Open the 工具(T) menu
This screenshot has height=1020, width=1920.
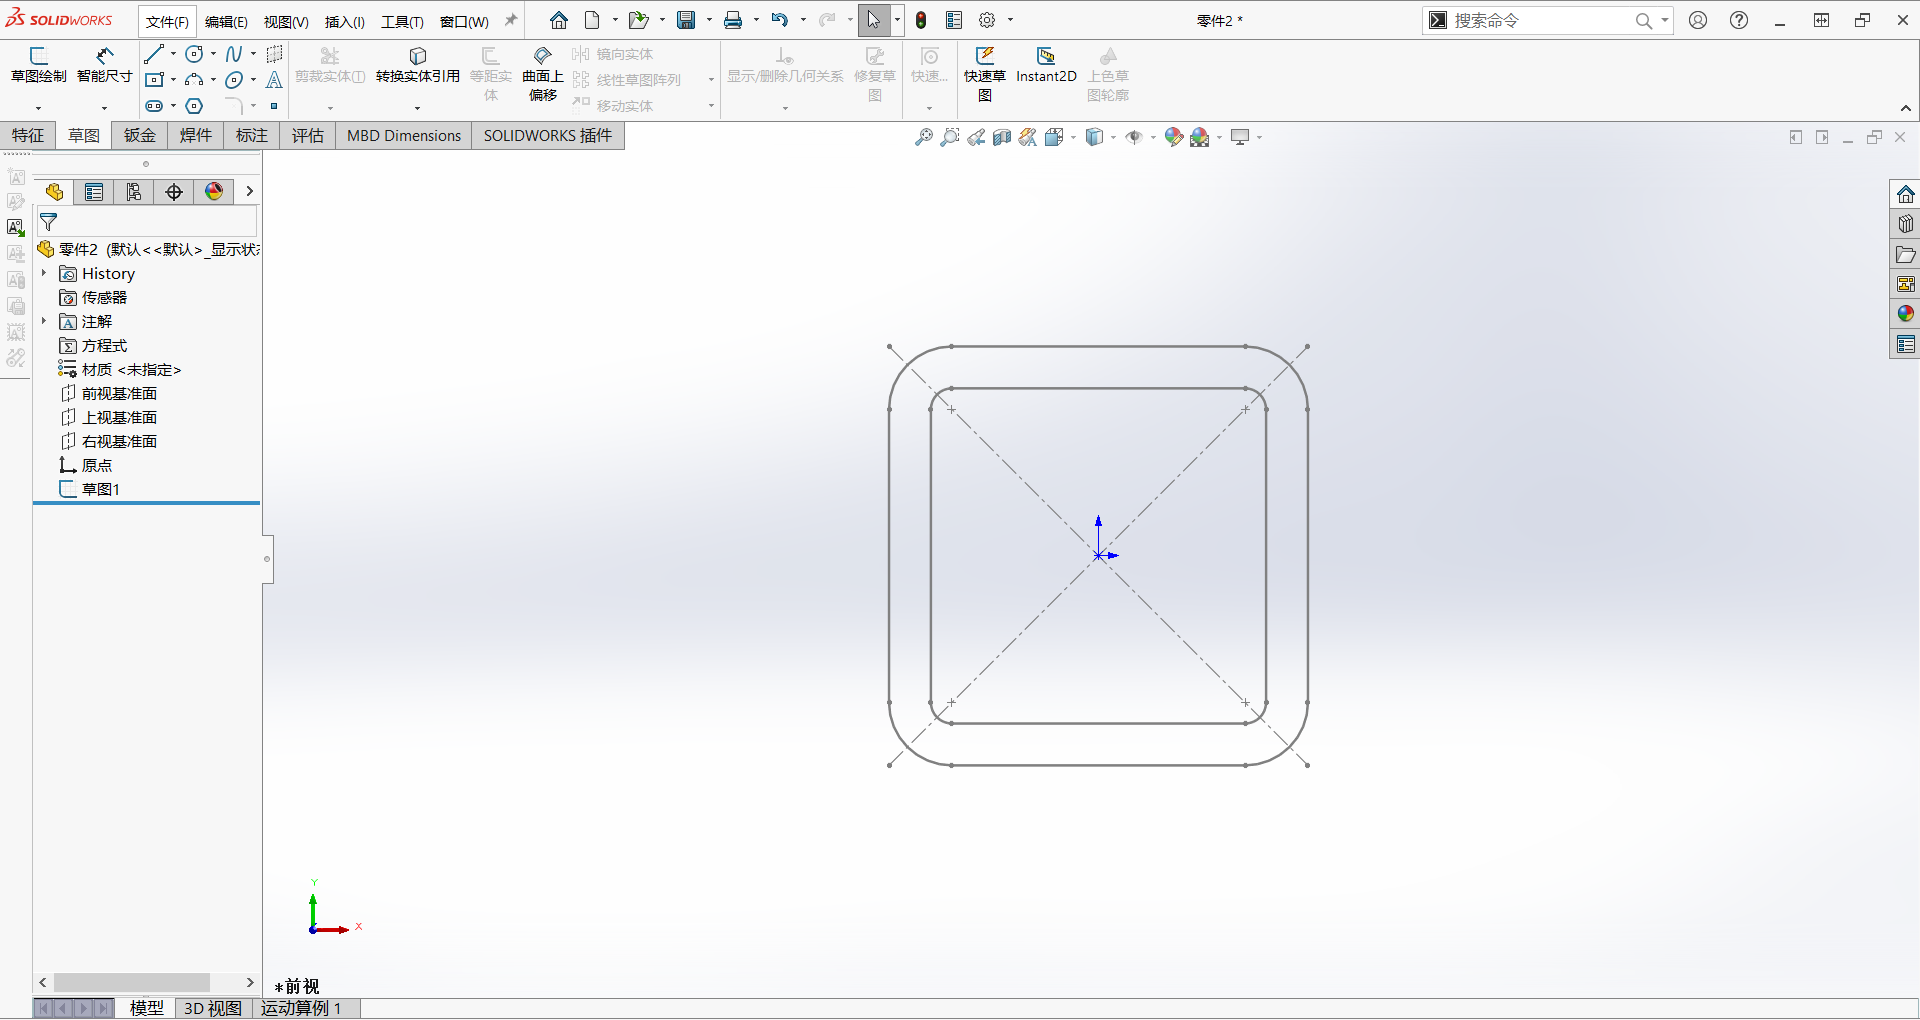point(402,21)
